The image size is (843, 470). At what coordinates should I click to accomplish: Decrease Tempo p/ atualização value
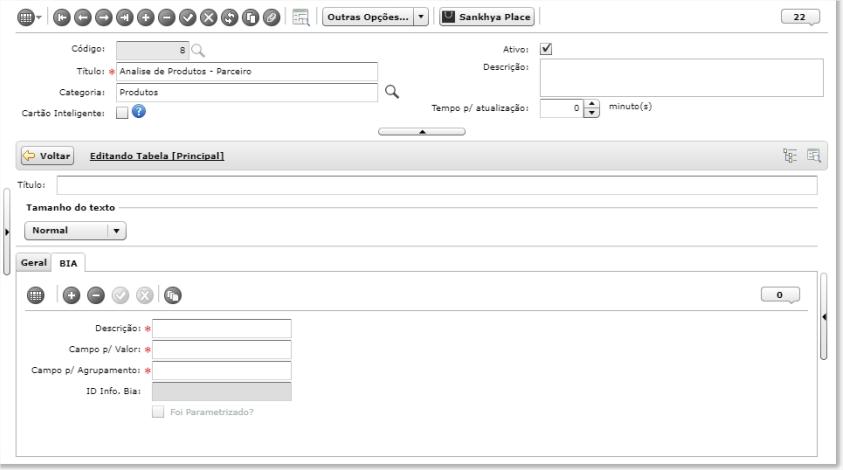pos(591,113)
